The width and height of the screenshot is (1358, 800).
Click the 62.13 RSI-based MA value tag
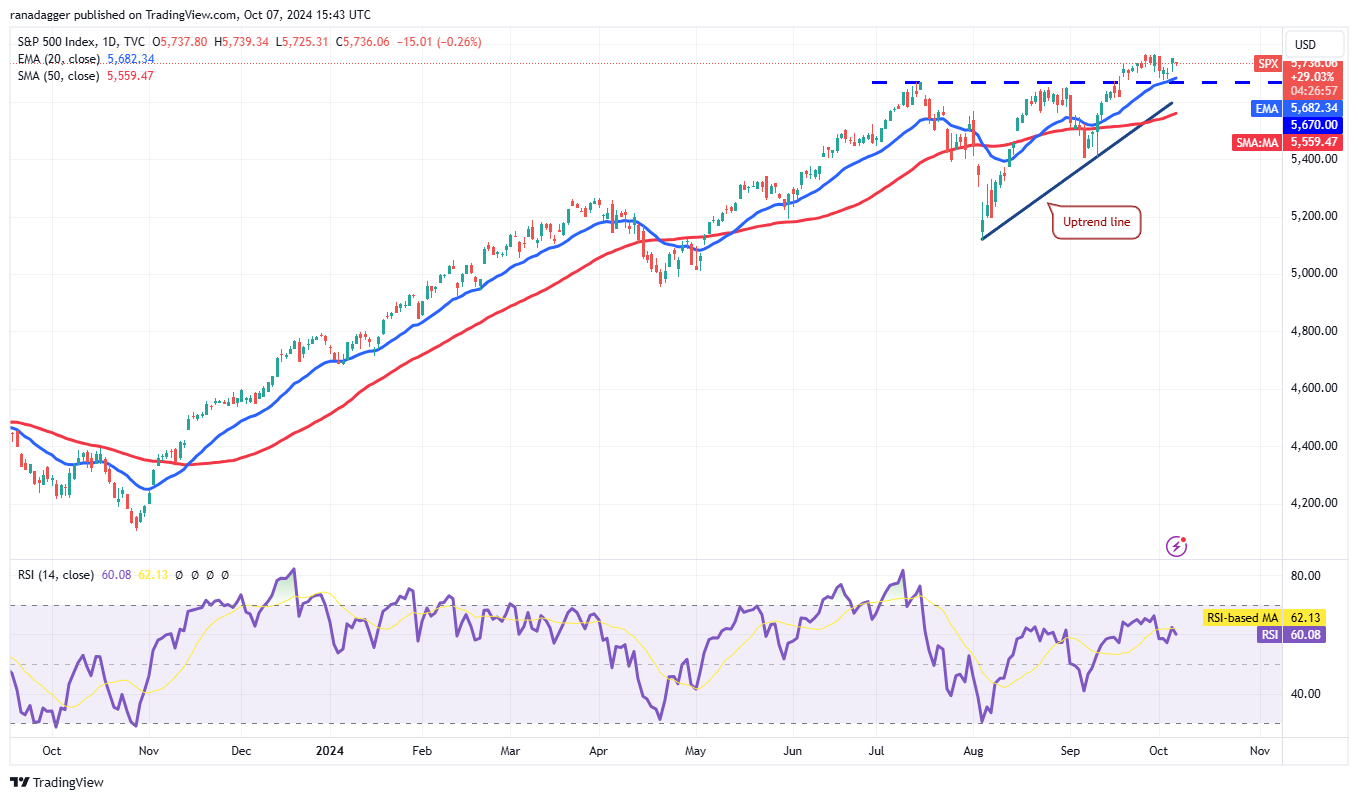click(1305, 618)
